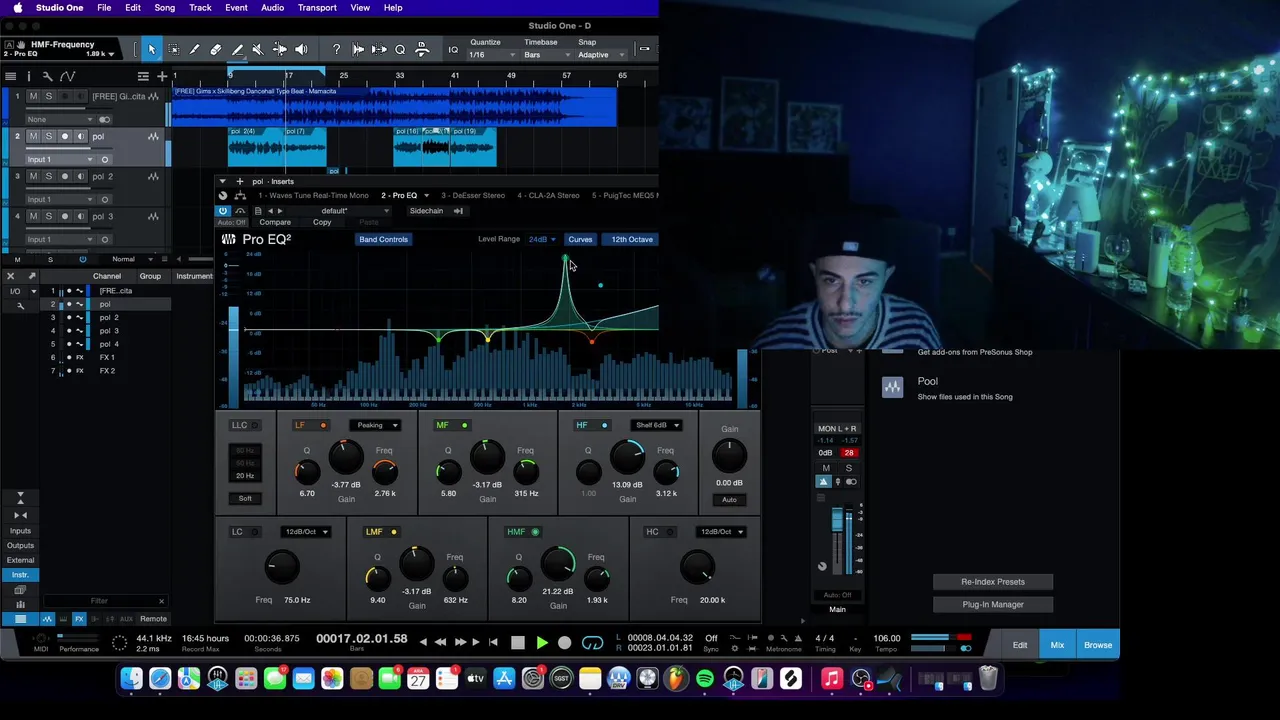Viewport: 1280px width, 720px height.
Task: Enable the HC high cut filter
Action: click(671, 532)
